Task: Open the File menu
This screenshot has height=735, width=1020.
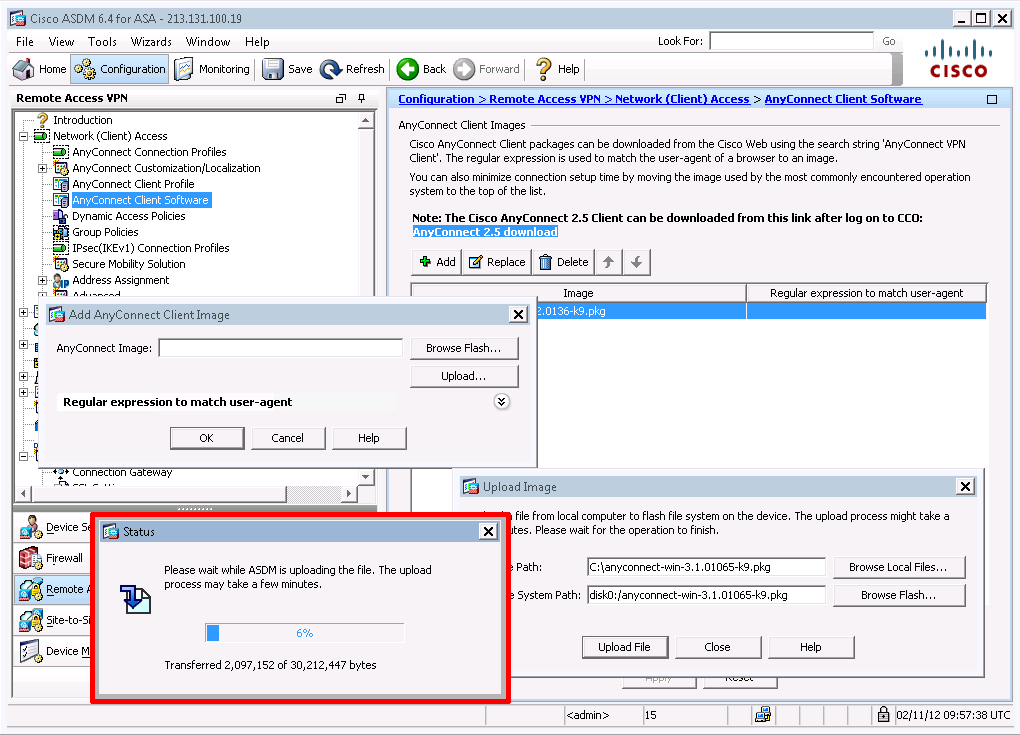Action: [x=25, y=42]
